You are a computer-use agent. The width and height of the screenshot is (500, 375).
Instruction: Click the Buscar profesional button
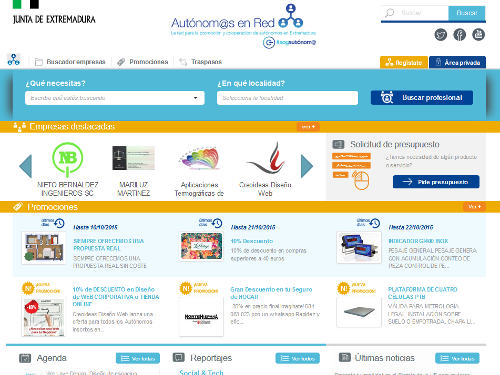[422, 98]
